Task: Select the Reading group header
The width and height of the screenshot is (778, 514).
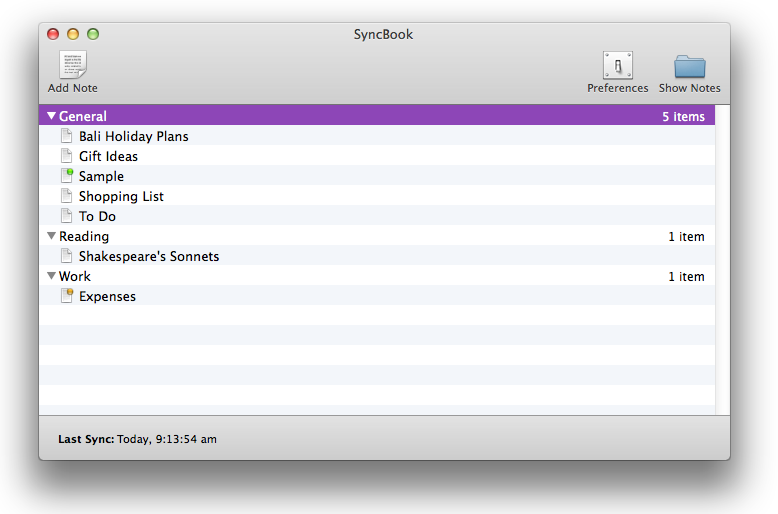Action: point(377,236)
